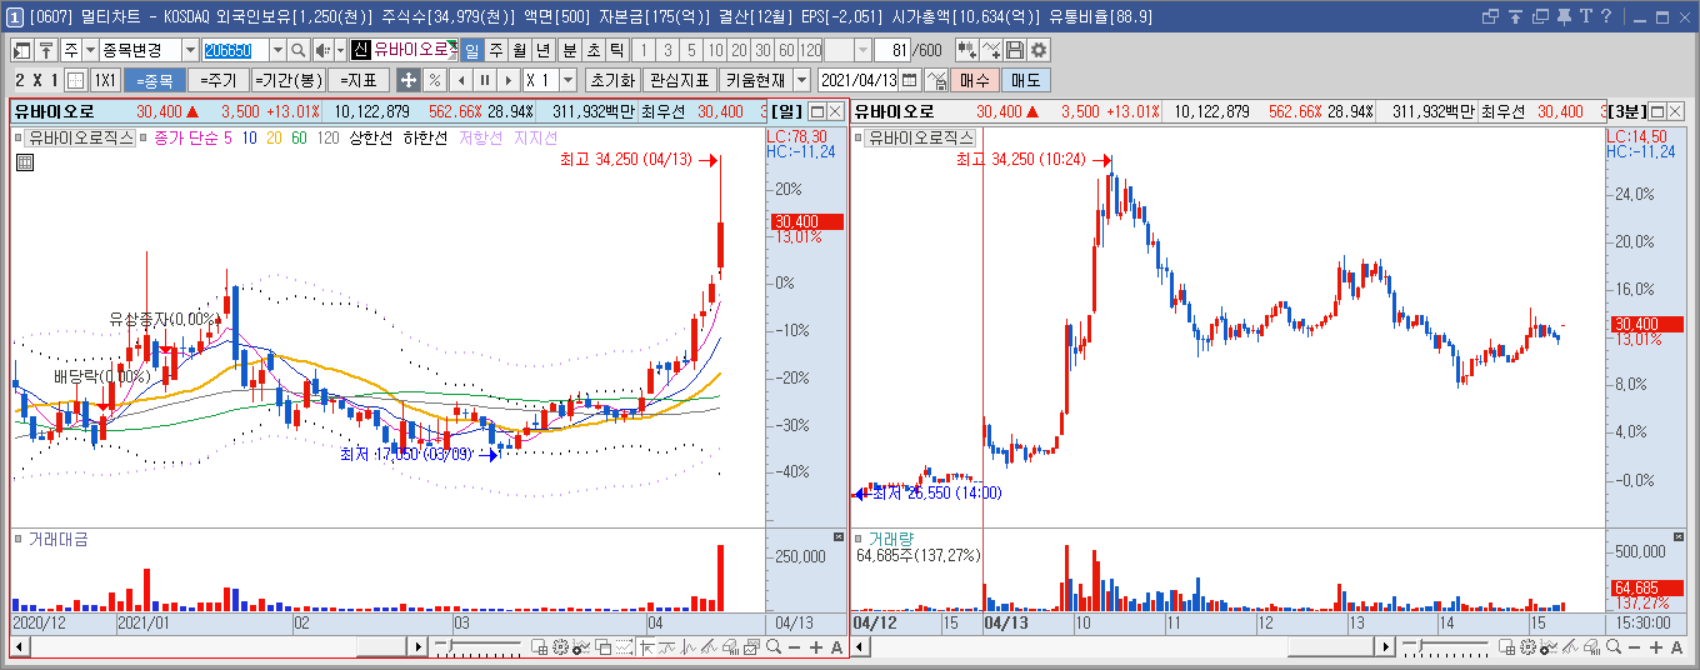Toggle the =주기 sync button
The height and width of the screenshot is (670, 1700).
218,80
